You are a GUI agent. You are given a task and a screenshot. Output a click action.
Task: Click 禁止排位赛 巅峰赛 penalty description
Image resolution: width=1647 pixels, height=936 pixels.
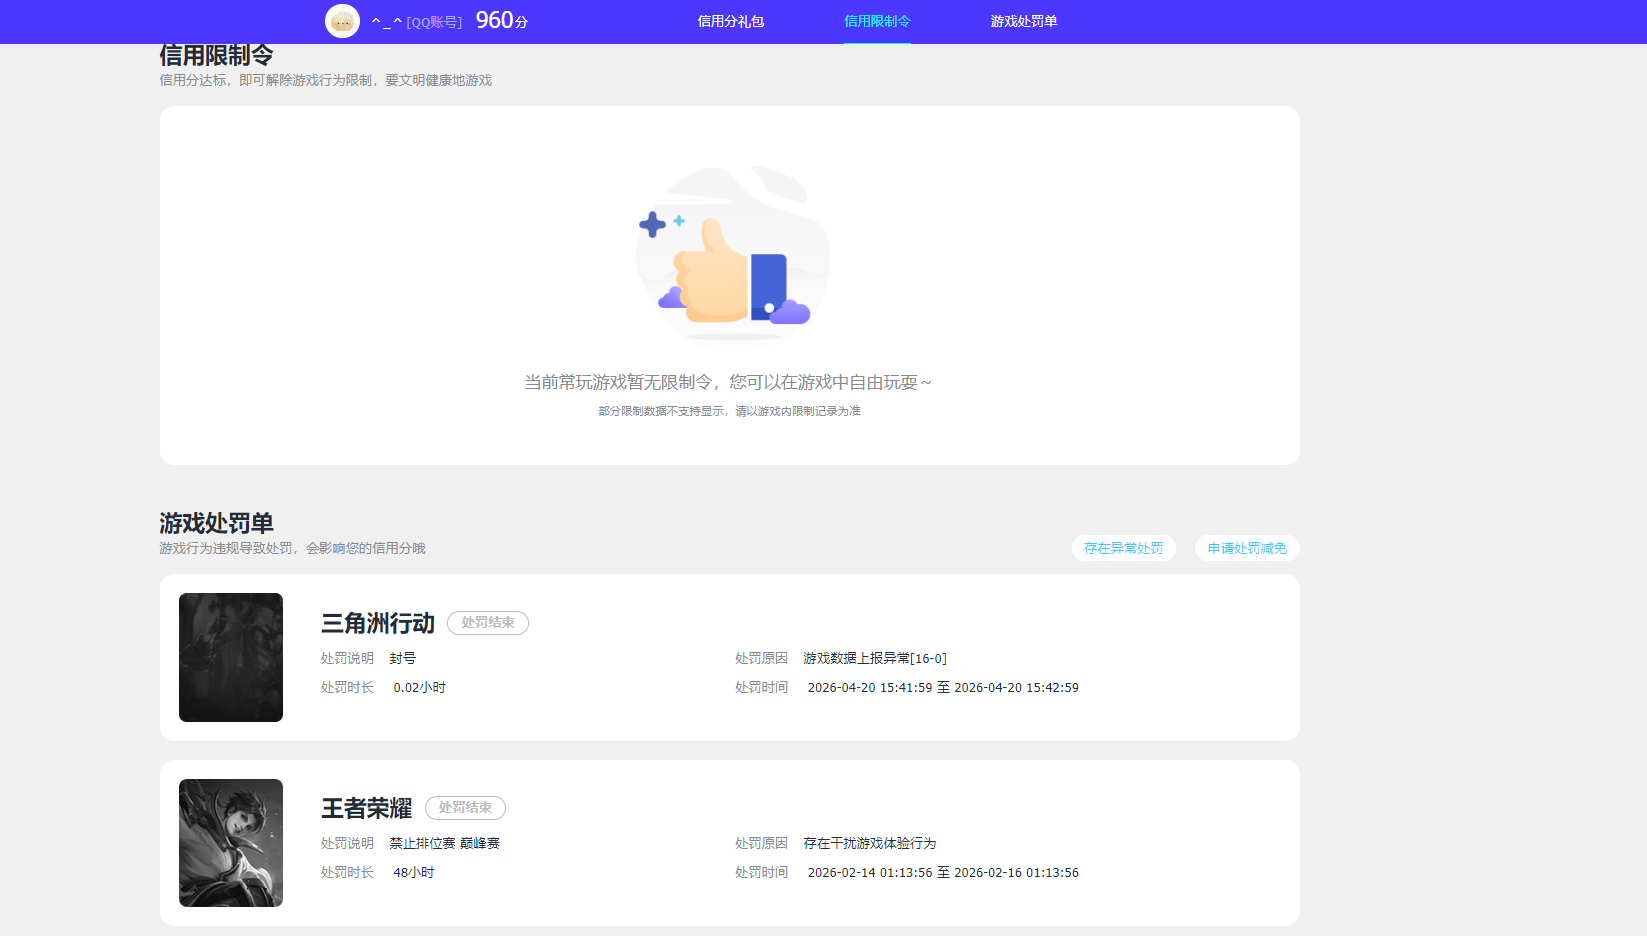tap(445, 843)
